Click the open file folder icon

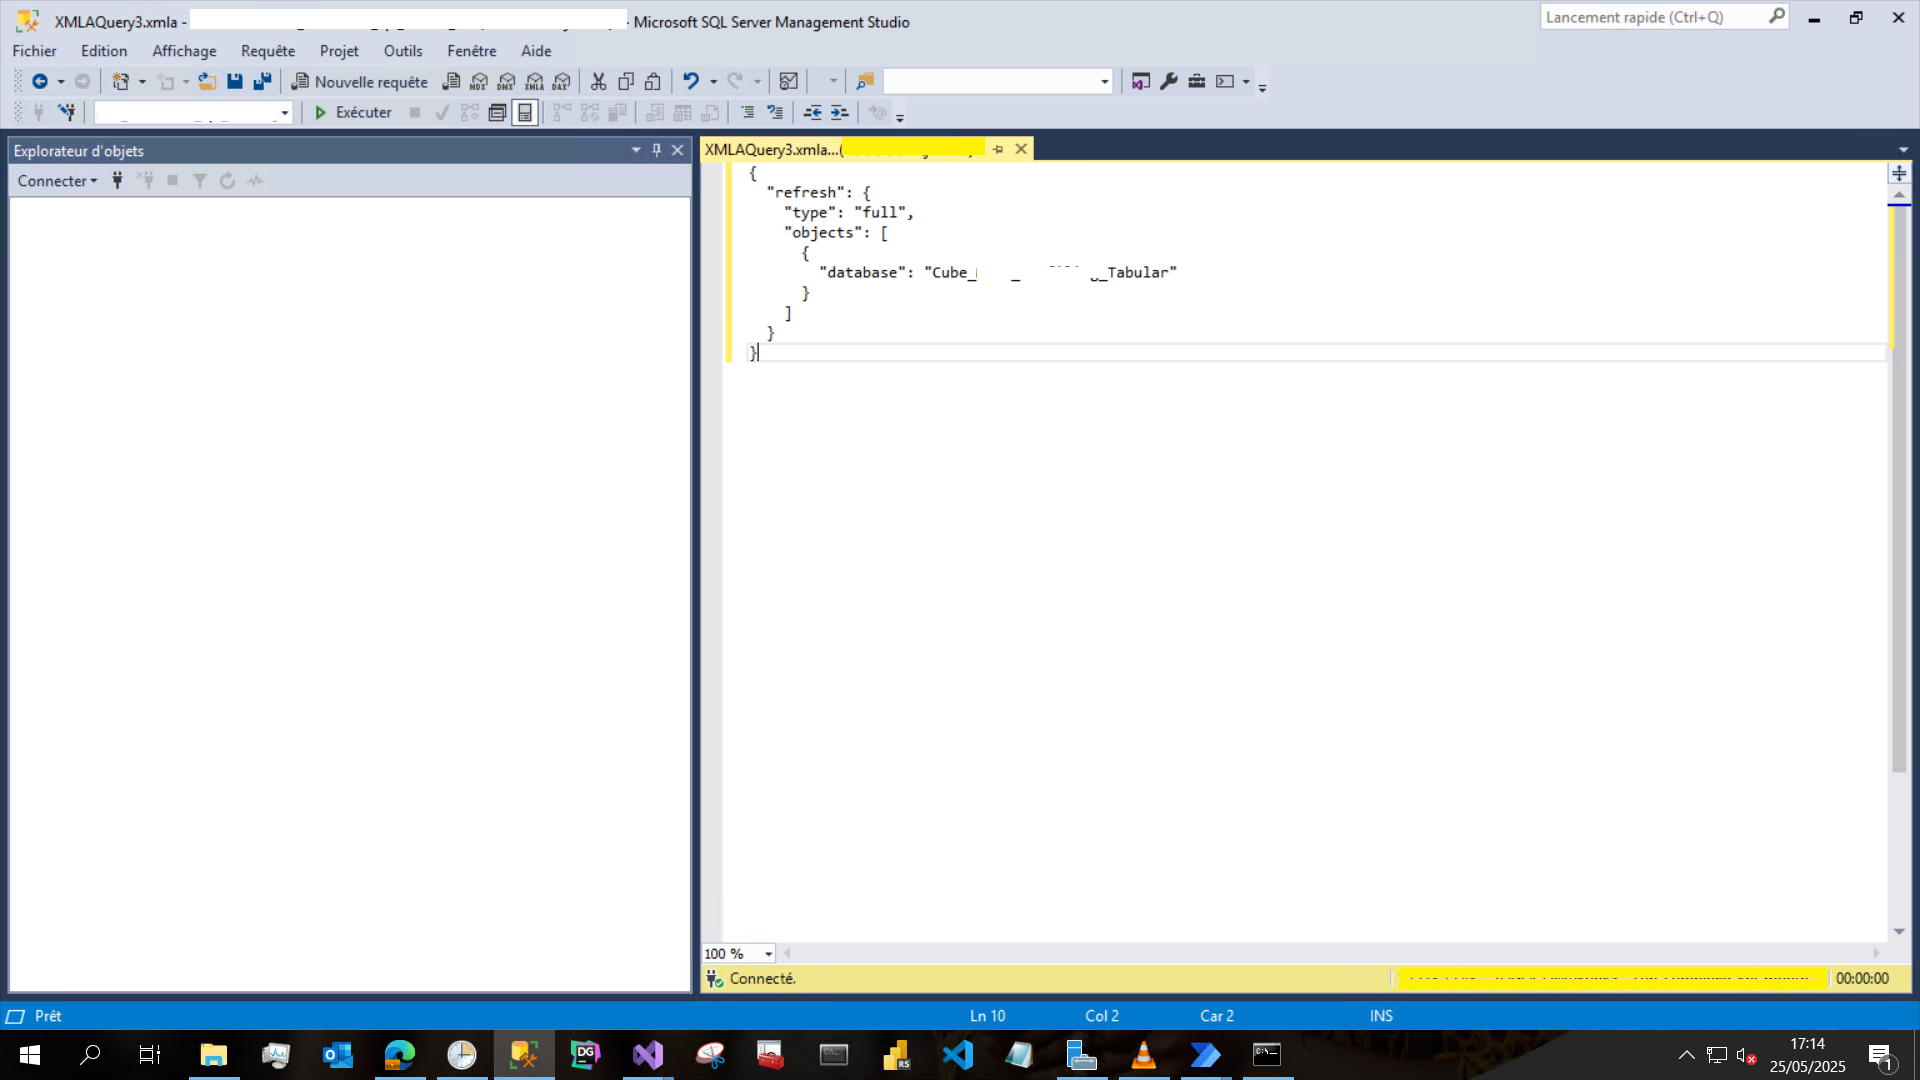(x=207, y=82)
